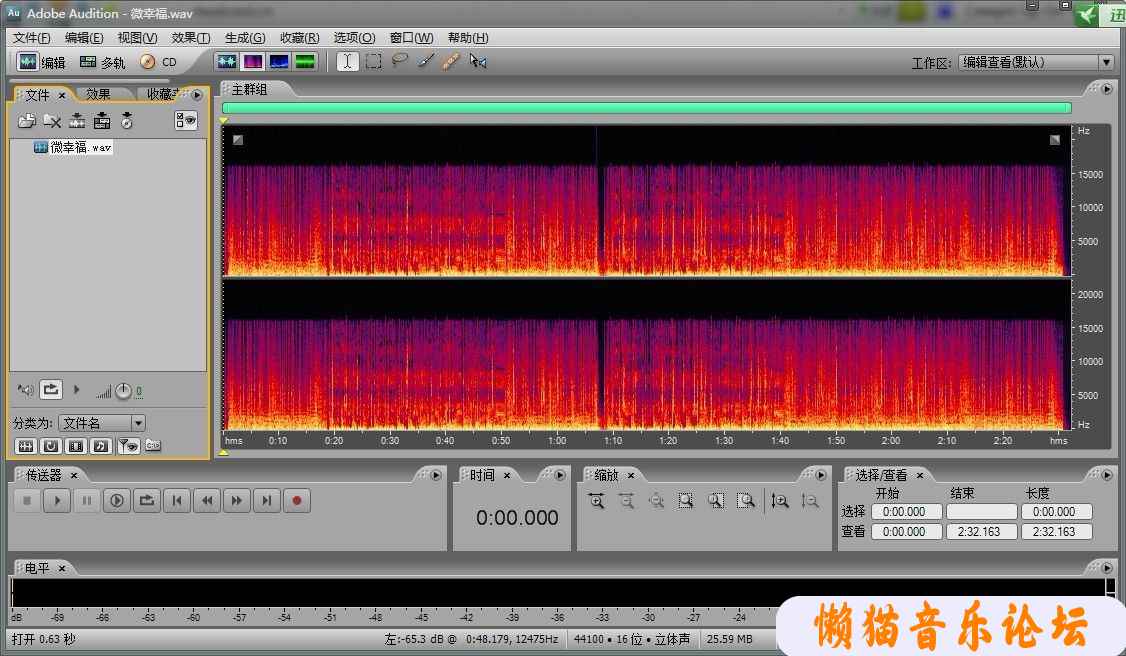Viewport: 1126px width, 656px height.
Task: Click the green horizontal zoom scrollbar
Action: 646,108
